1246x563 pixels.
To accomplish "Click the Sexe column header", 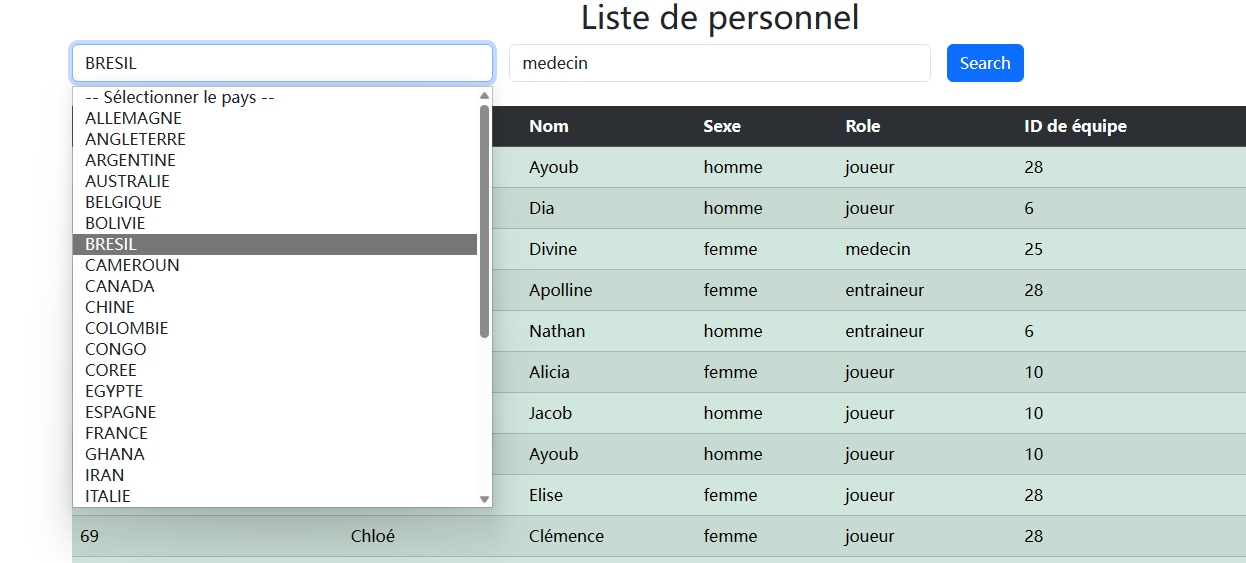I will click(722, 126).
